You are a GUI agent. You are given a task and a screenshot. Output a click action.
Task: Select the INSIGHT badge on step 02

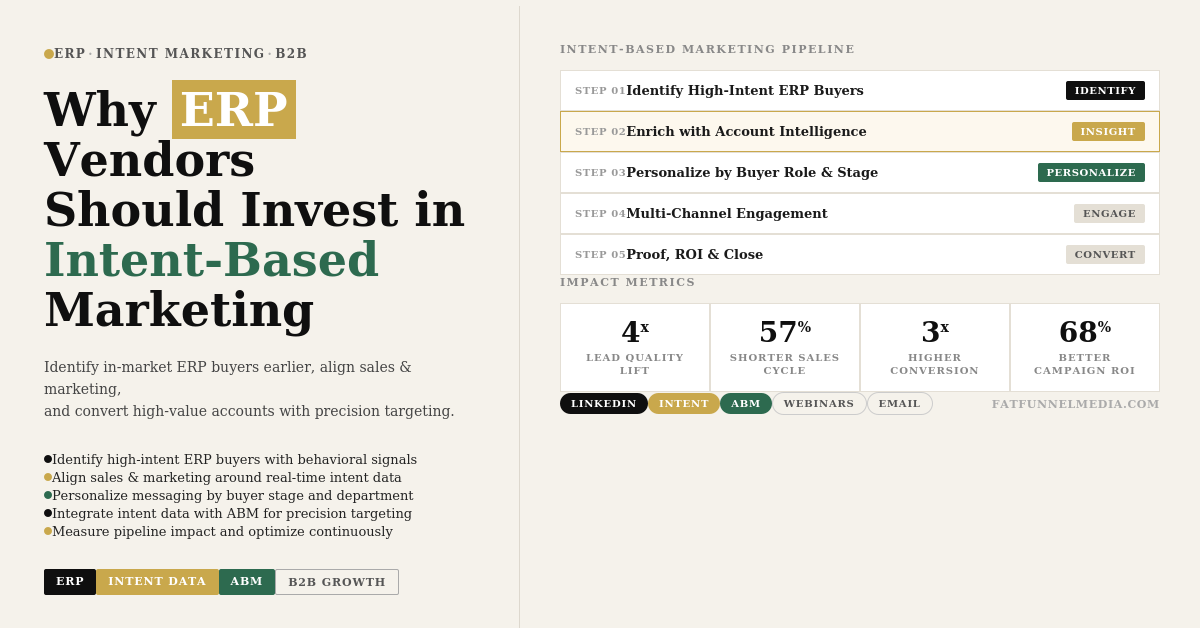pyautogui.click(x=1108, y=132)
